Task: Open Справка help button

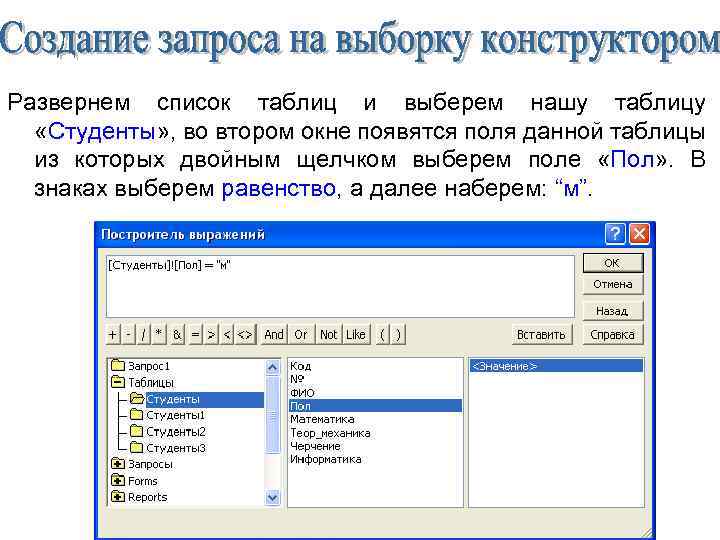Action: click(613, 335)
